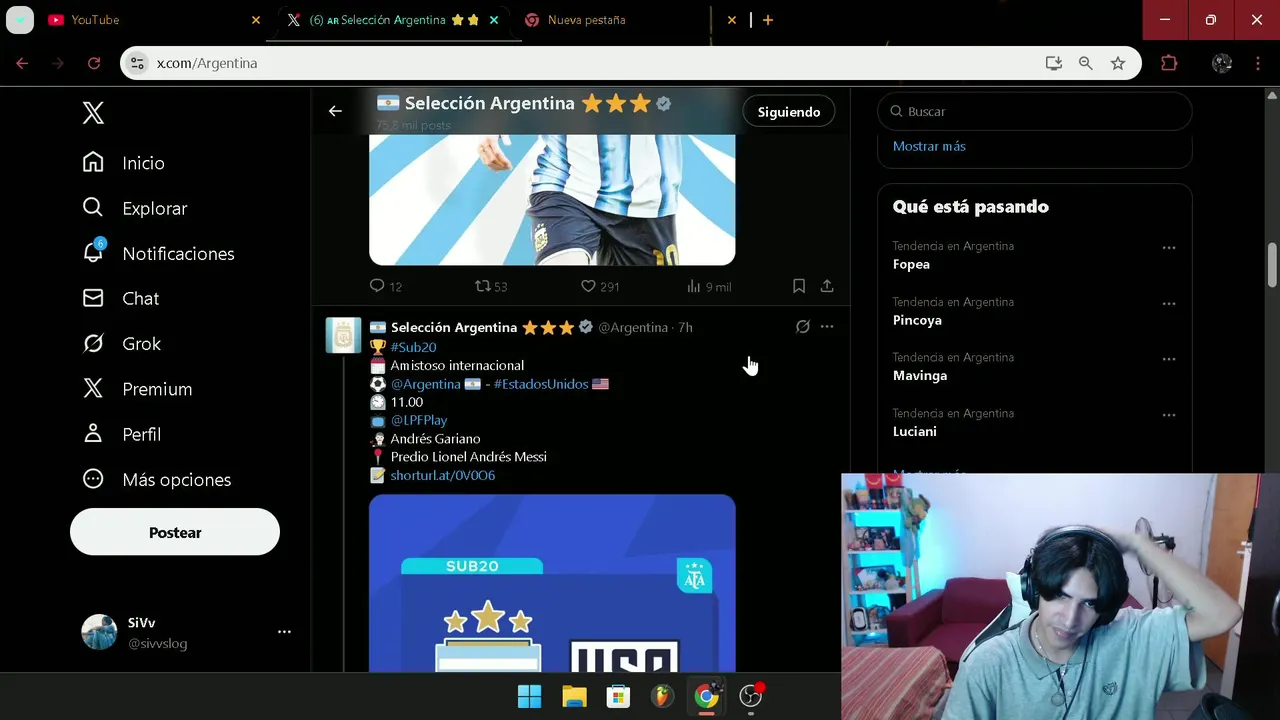The width and height of the screenshot is (1280, 720).
Task: Click the Buscar search field
Action: coord(1035,111)
